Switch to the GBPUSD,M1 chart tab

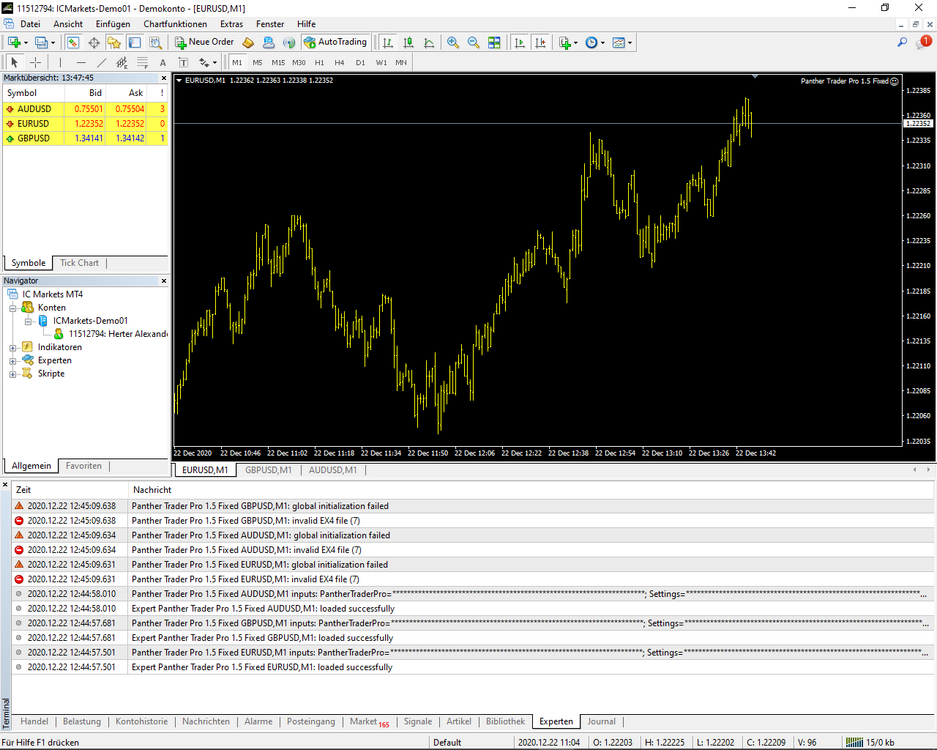coord(268,470)
